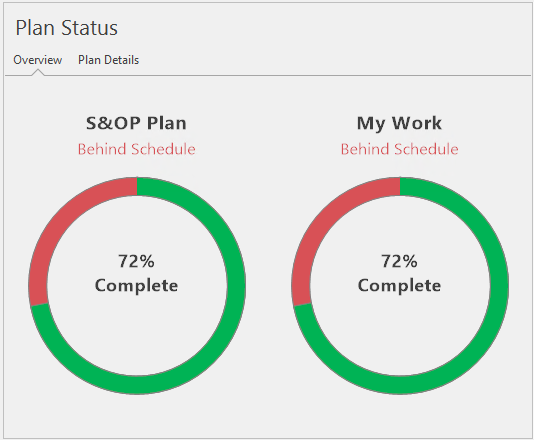Click the Overview tab pointer indicator

click(38, 72)
